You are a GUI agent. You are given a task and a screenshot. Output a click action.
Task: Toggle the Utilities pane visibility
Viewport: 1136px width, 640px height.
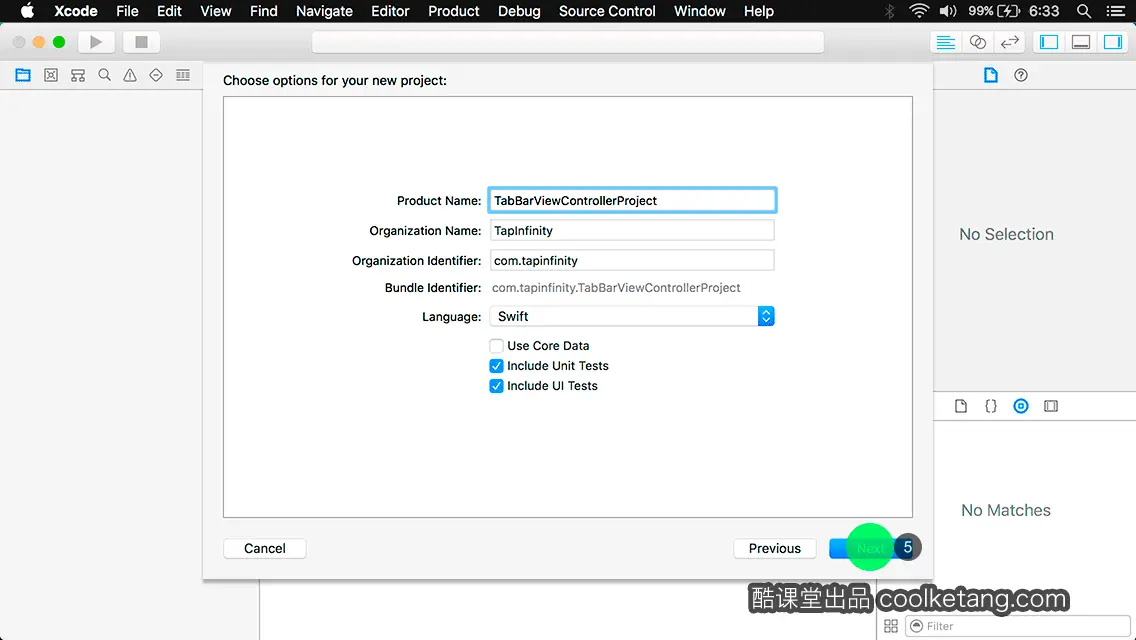click(1113, 42)
